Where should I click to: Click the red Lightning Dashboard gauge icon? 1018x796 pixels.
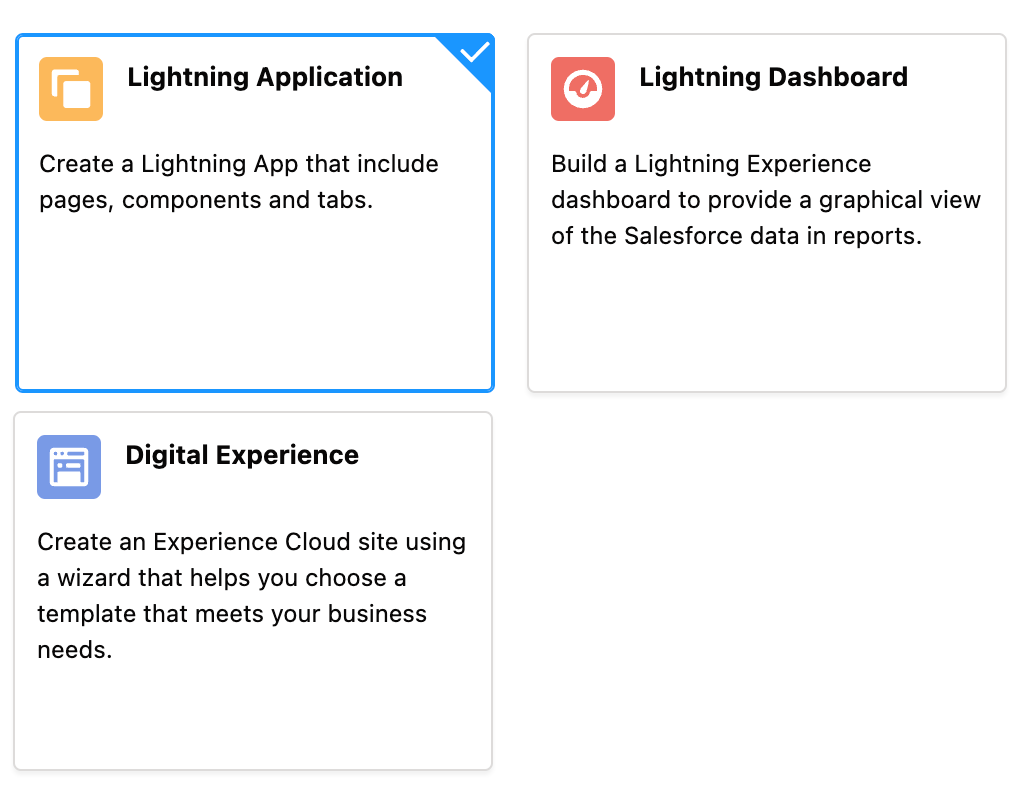pyautogui.click(x=583, y=89)
